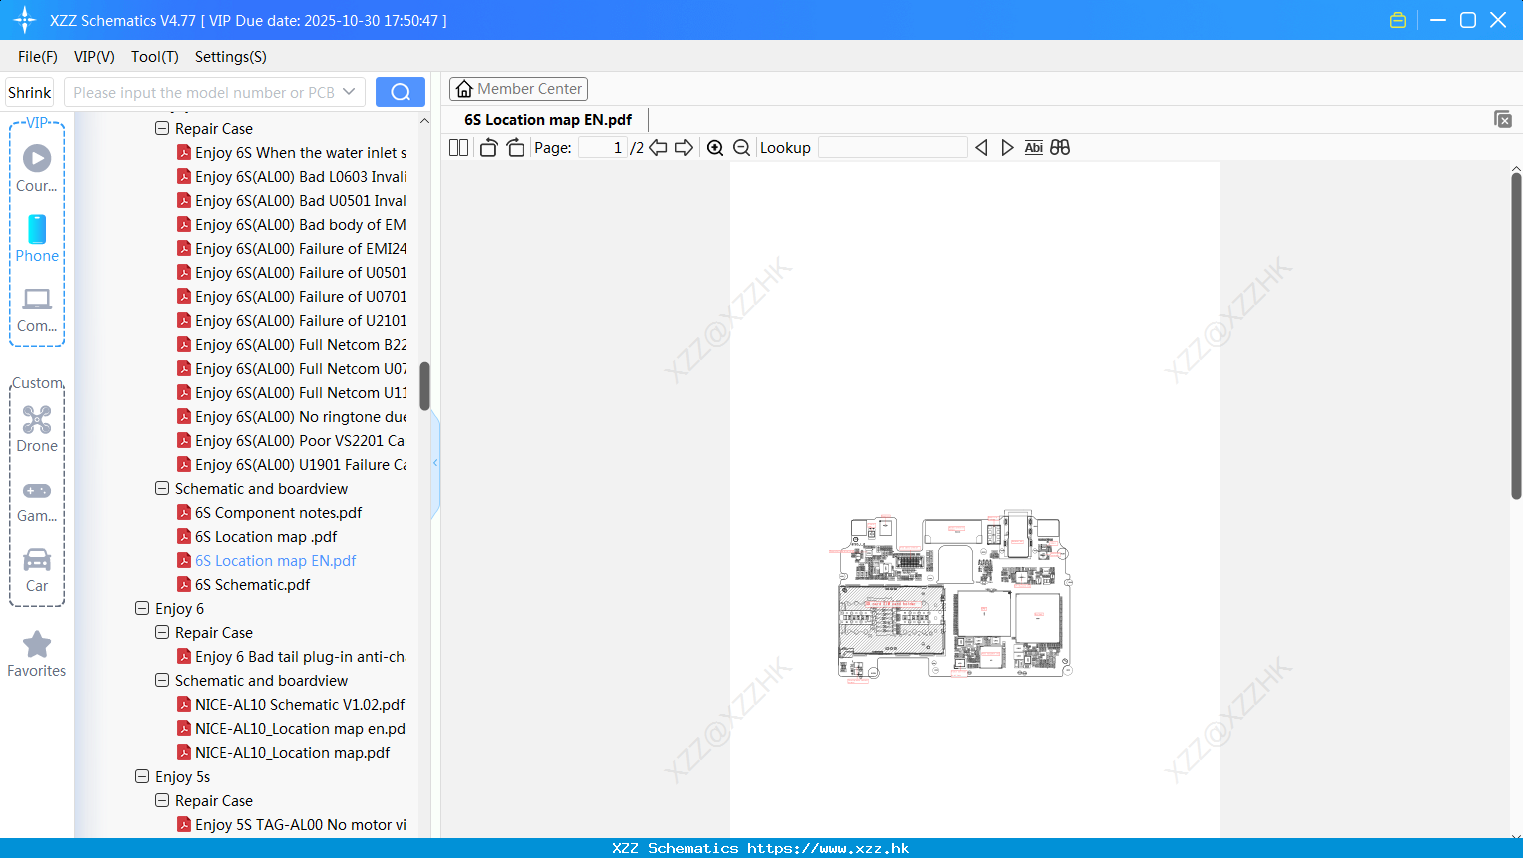The width and height of the screenshot is (1523, 858).
Task: Open the Game console category
Action: coord(37,501)
